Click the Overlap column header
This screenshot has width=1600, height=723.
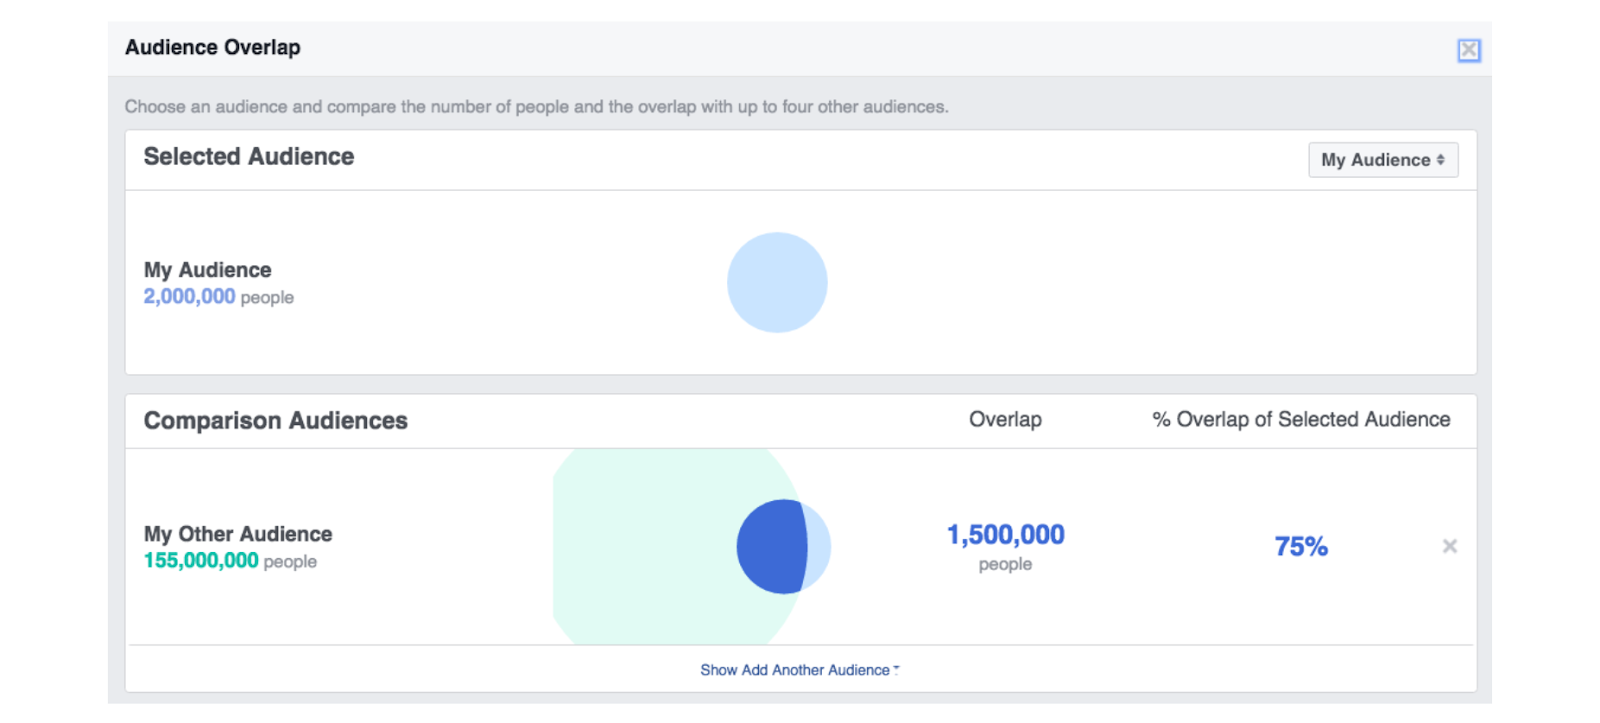click(1005, 420)
